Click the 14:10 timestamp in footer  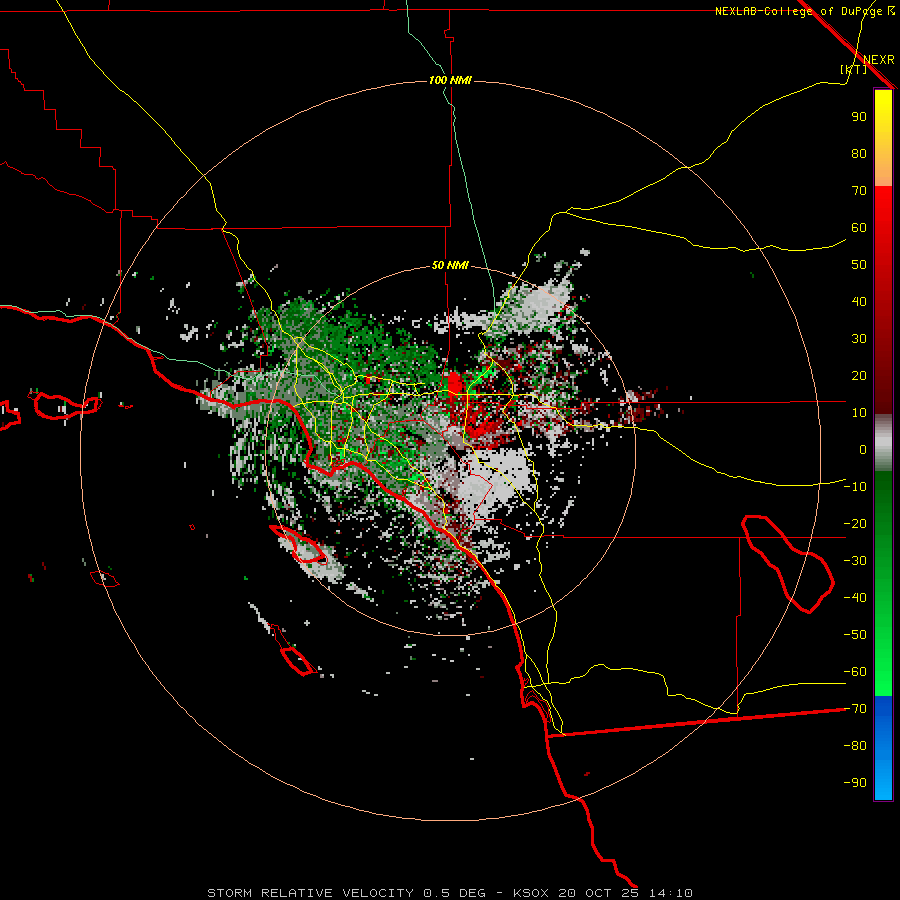670,893
